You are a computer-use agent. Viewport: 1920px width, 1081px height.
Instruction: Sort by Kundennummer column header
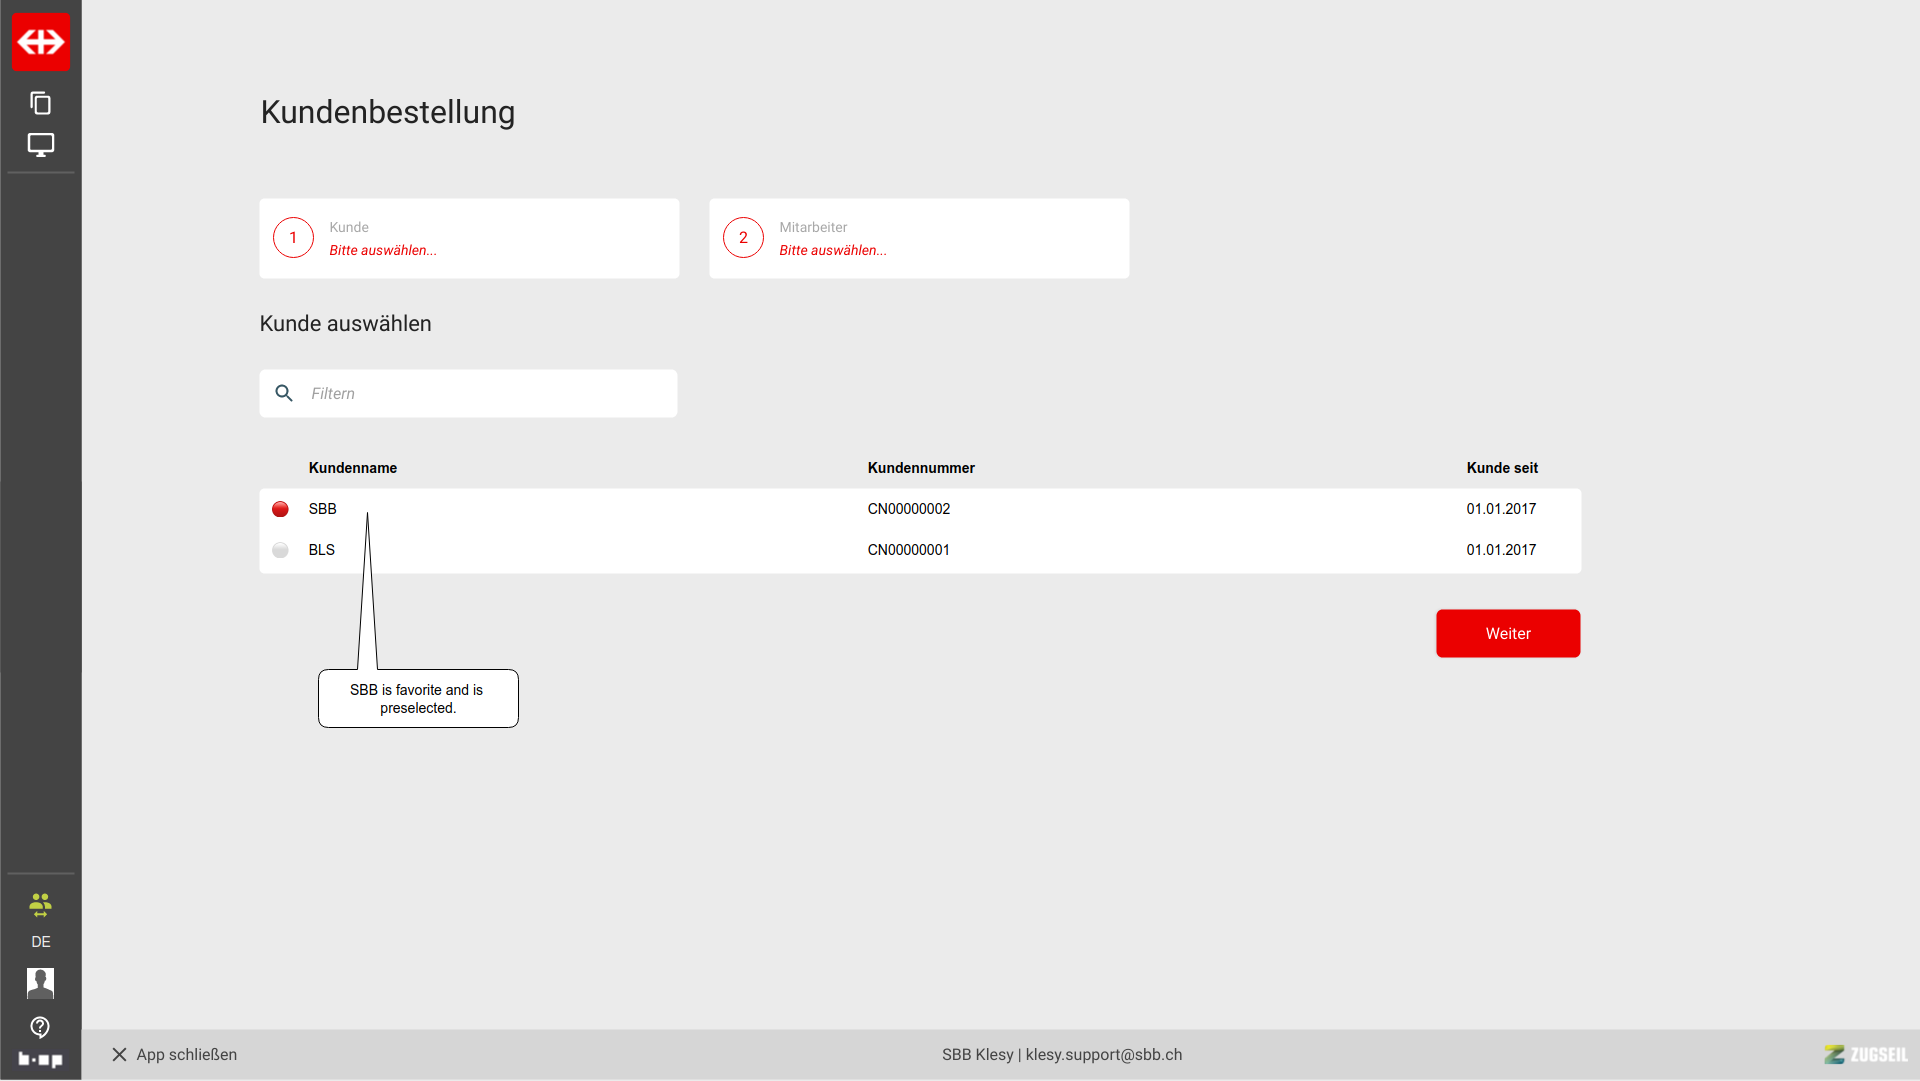click(921, 468)
